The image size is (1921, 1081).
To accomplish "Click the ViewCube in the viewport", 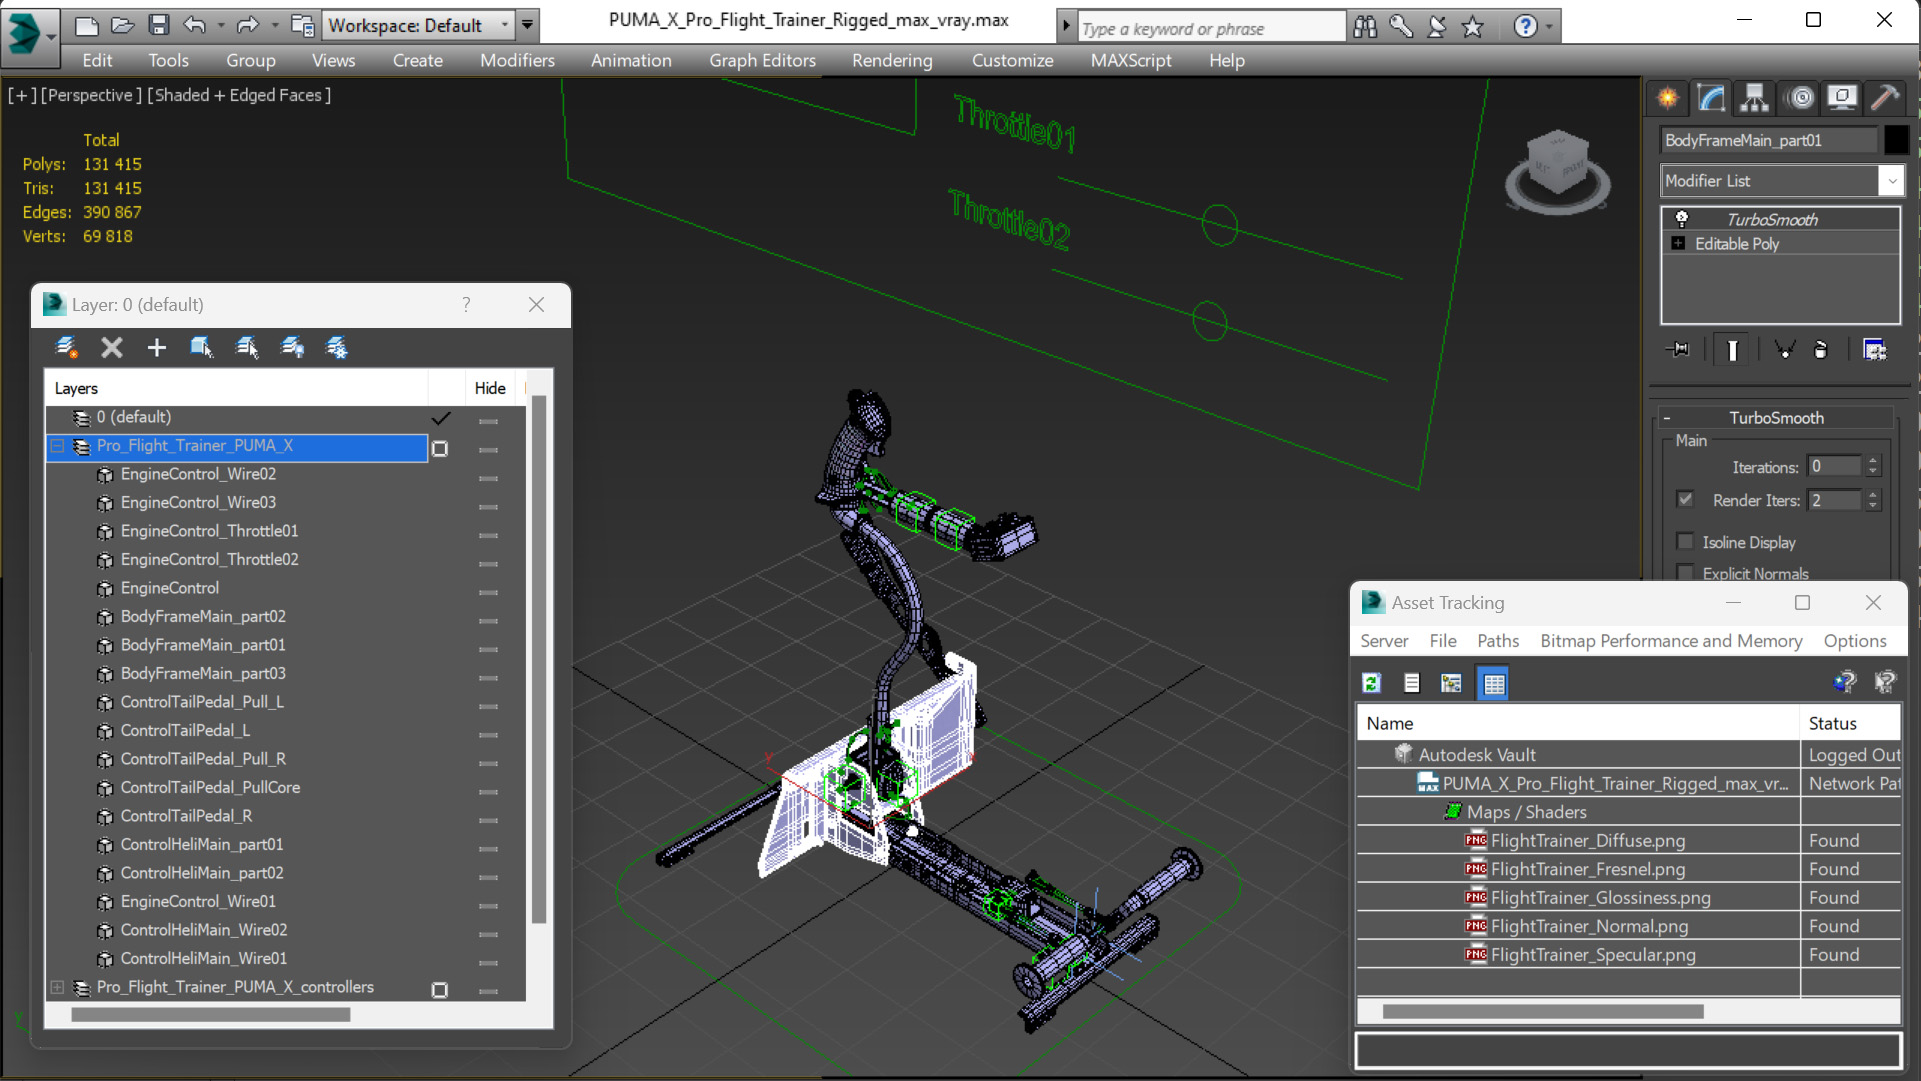I will tap(1557, 170).
